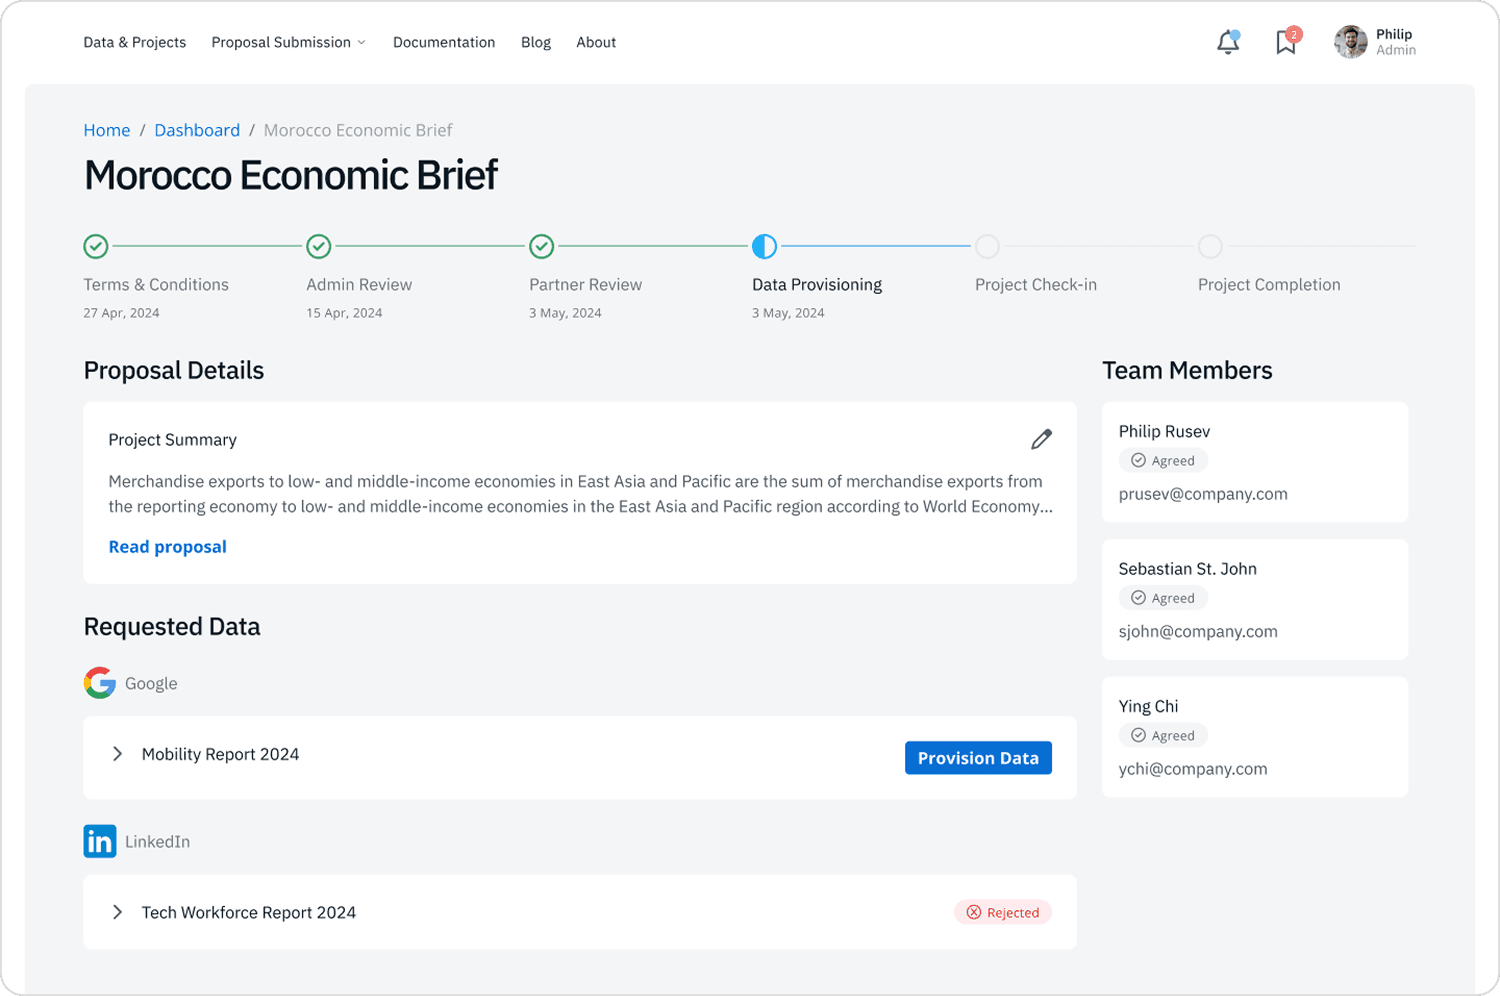Click the Morocco Economic Brief breadcrumb text
Screen dimensions: 1500x996
tap(358, 130)
